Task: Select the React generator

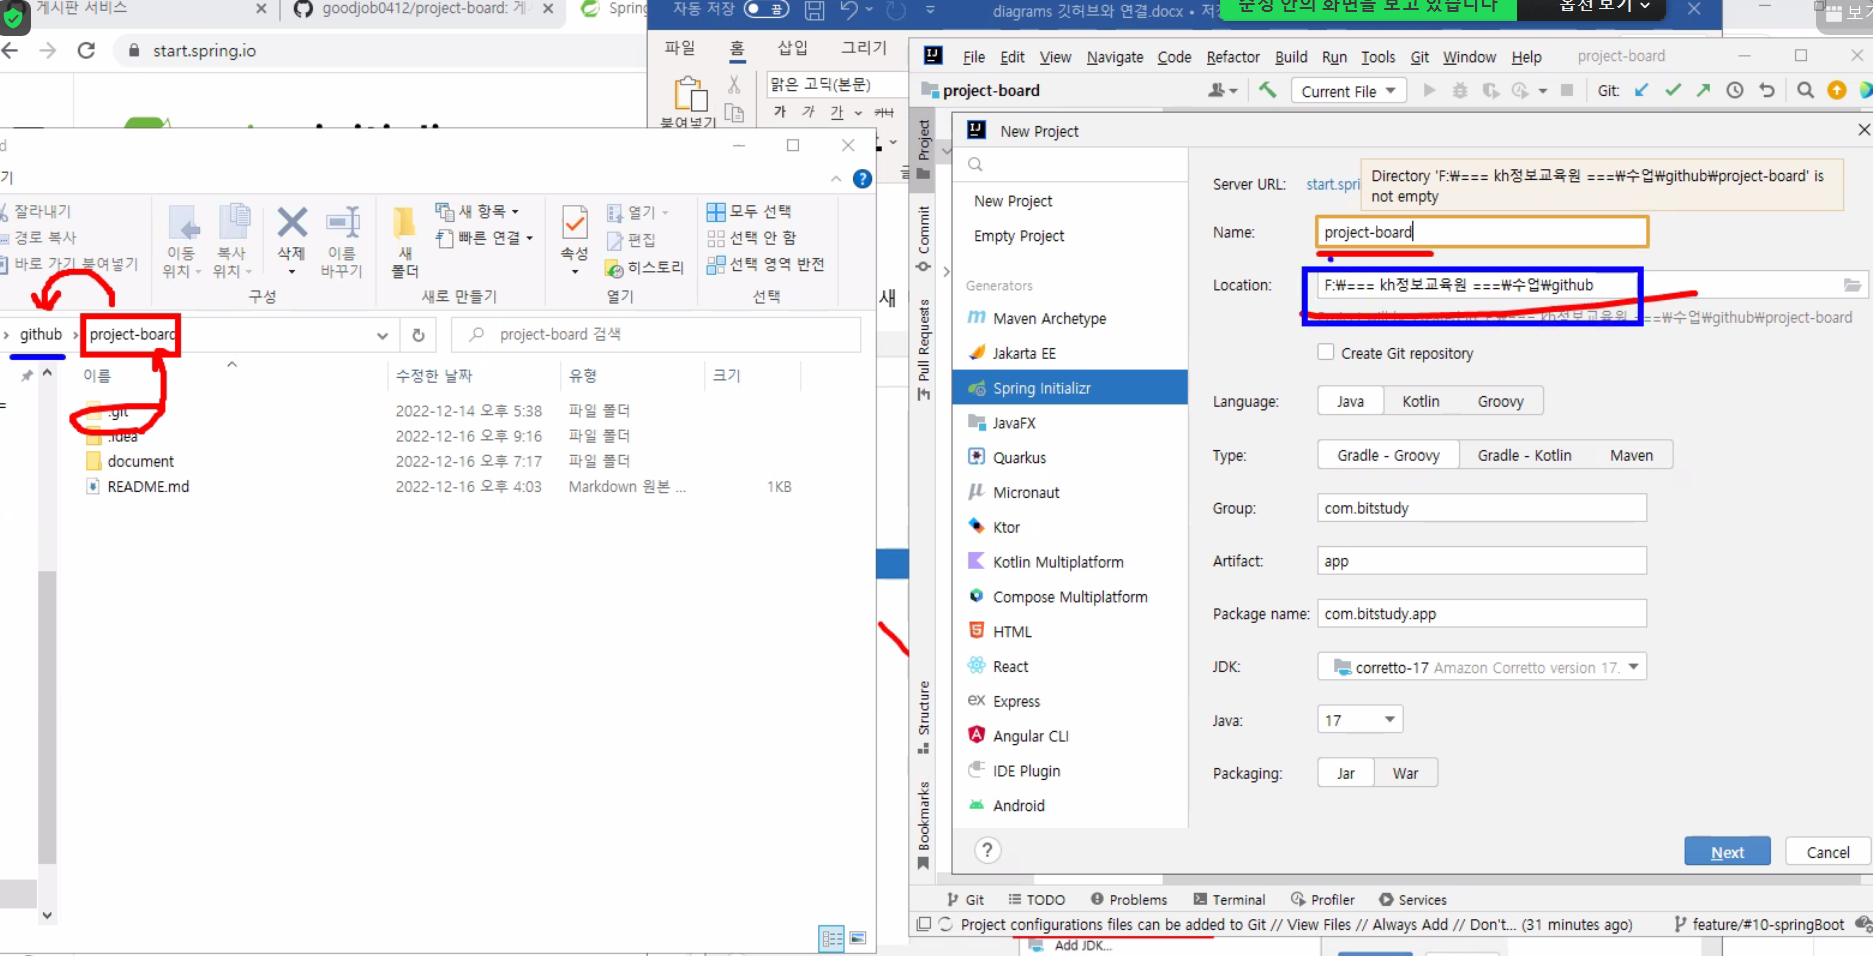Action: 1009,665
